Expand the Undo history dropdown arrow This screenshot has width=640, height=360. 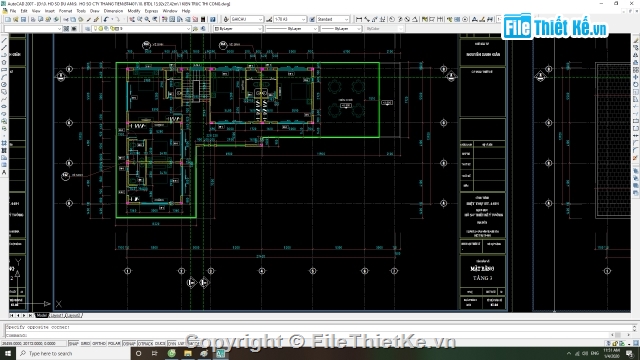point(111,19)
